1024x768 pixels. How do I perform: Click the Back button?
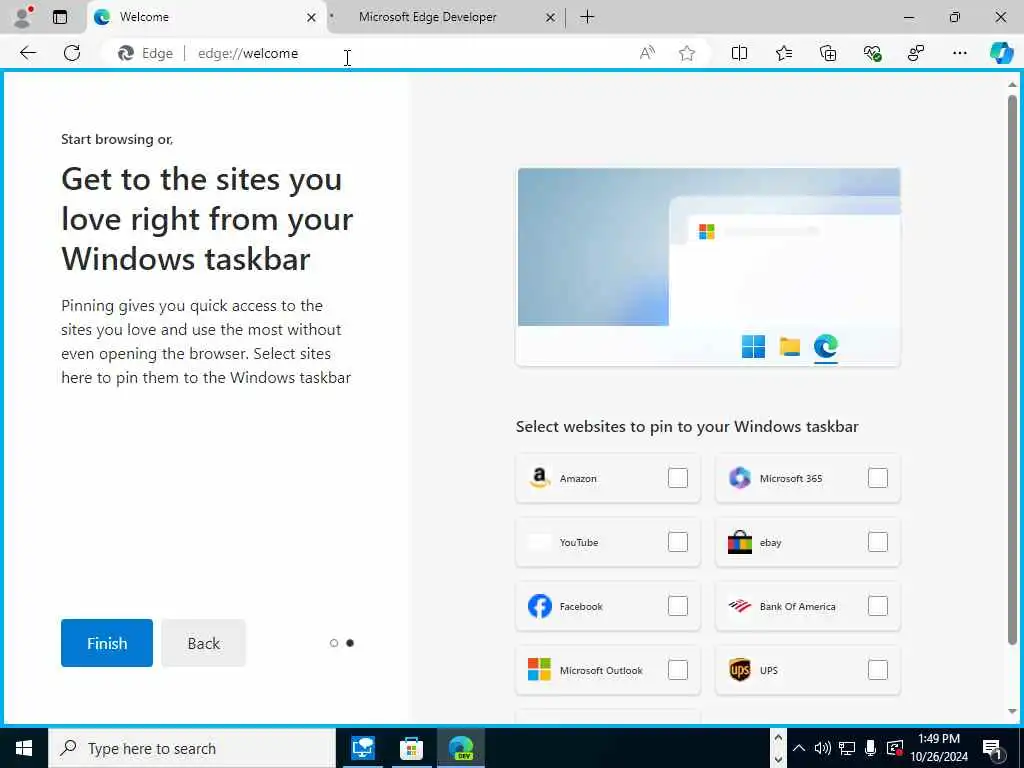(x=203, y=643)
